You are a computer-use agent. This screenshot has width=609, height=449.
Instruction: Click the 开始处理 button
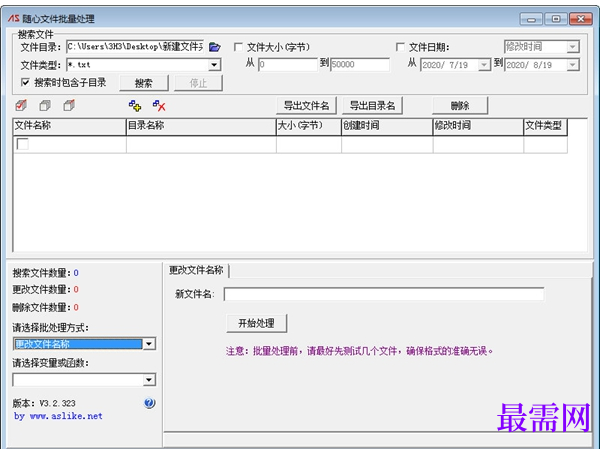[256, 323]
